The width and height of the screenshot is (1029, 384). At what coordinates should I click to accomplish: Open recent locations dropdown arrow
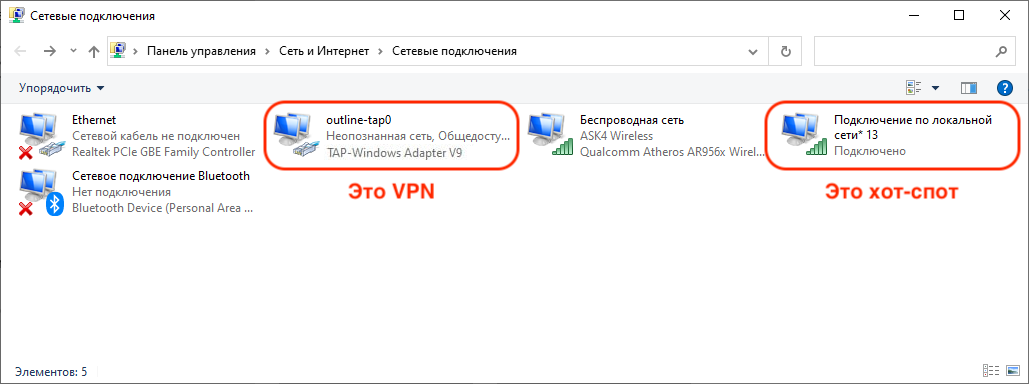74,51
